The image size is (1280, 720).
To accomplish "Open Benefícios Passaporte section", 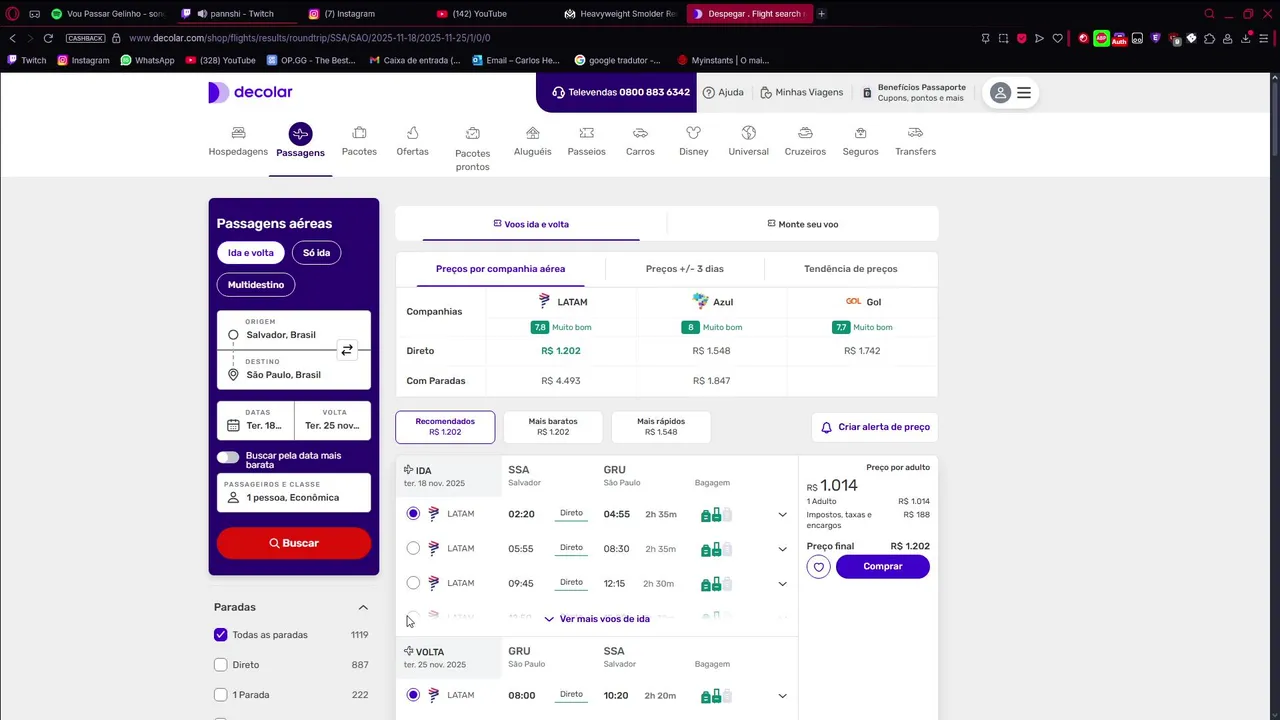I will (x=913, y=92).
